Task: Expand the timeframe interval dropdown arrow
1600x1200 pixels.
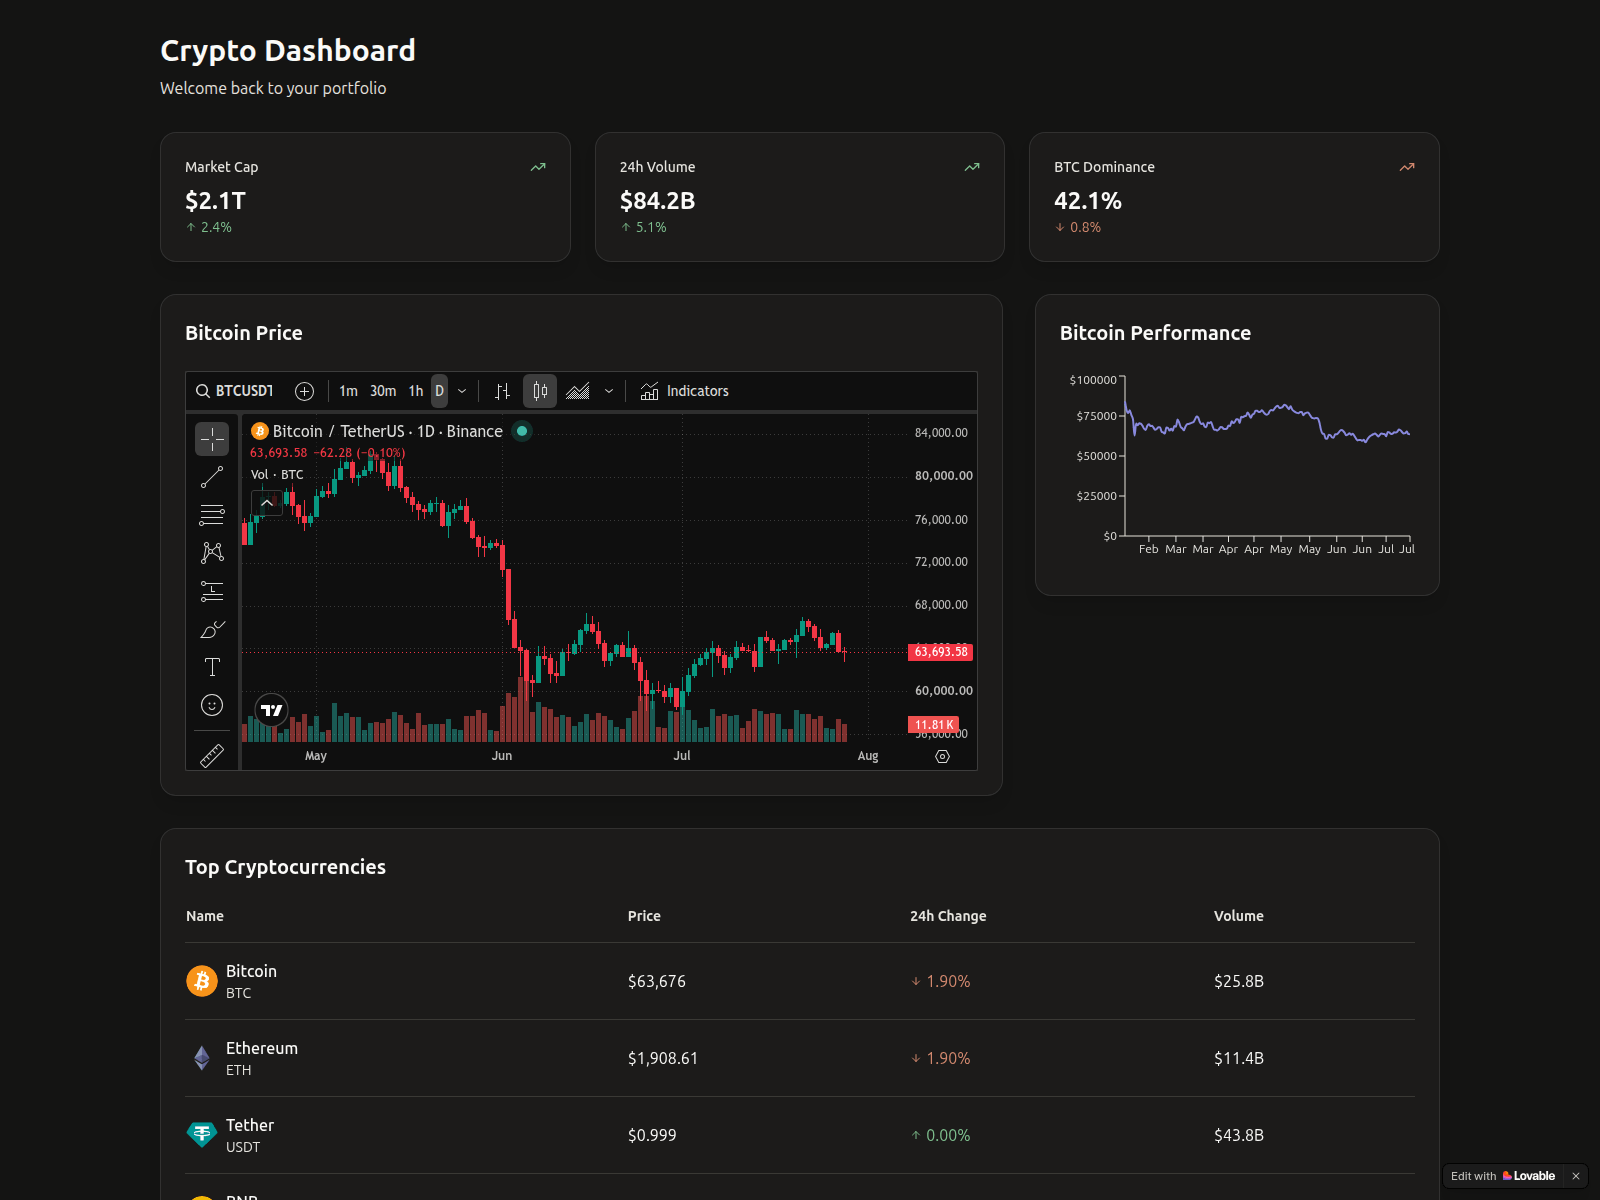Action: [x=462, y=391]
